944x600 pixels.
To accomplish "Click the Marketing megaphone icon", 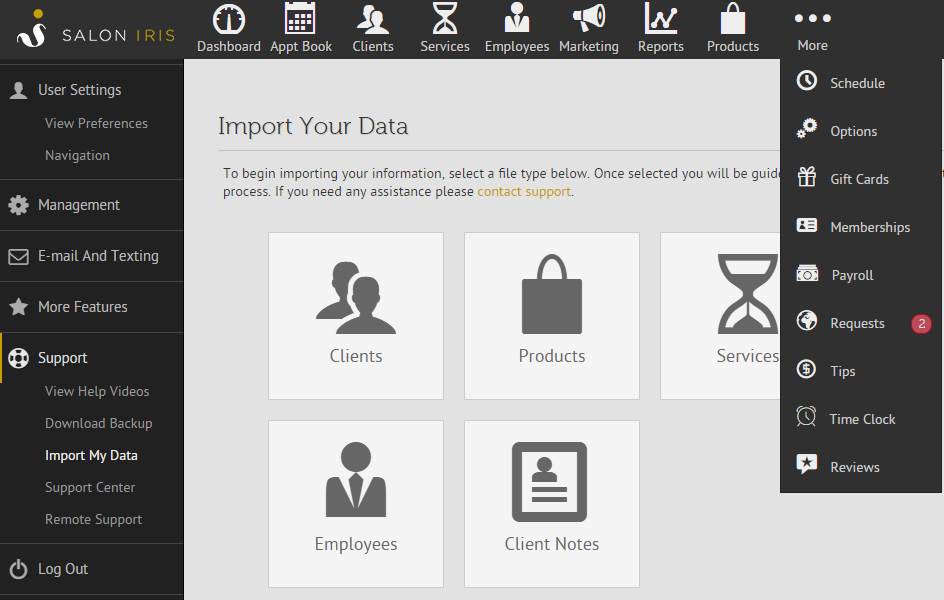I will [589, 19].
